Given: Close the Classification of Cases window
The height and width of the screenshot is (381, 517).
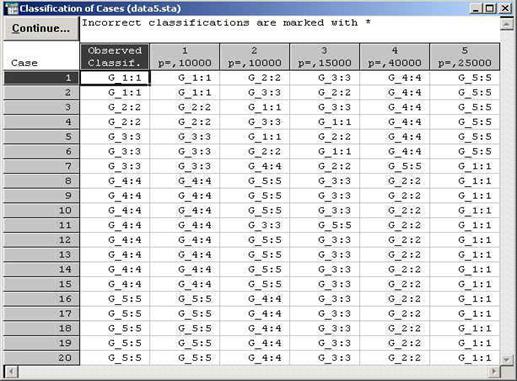Looking at the screenshot, I should coord(505,8).
